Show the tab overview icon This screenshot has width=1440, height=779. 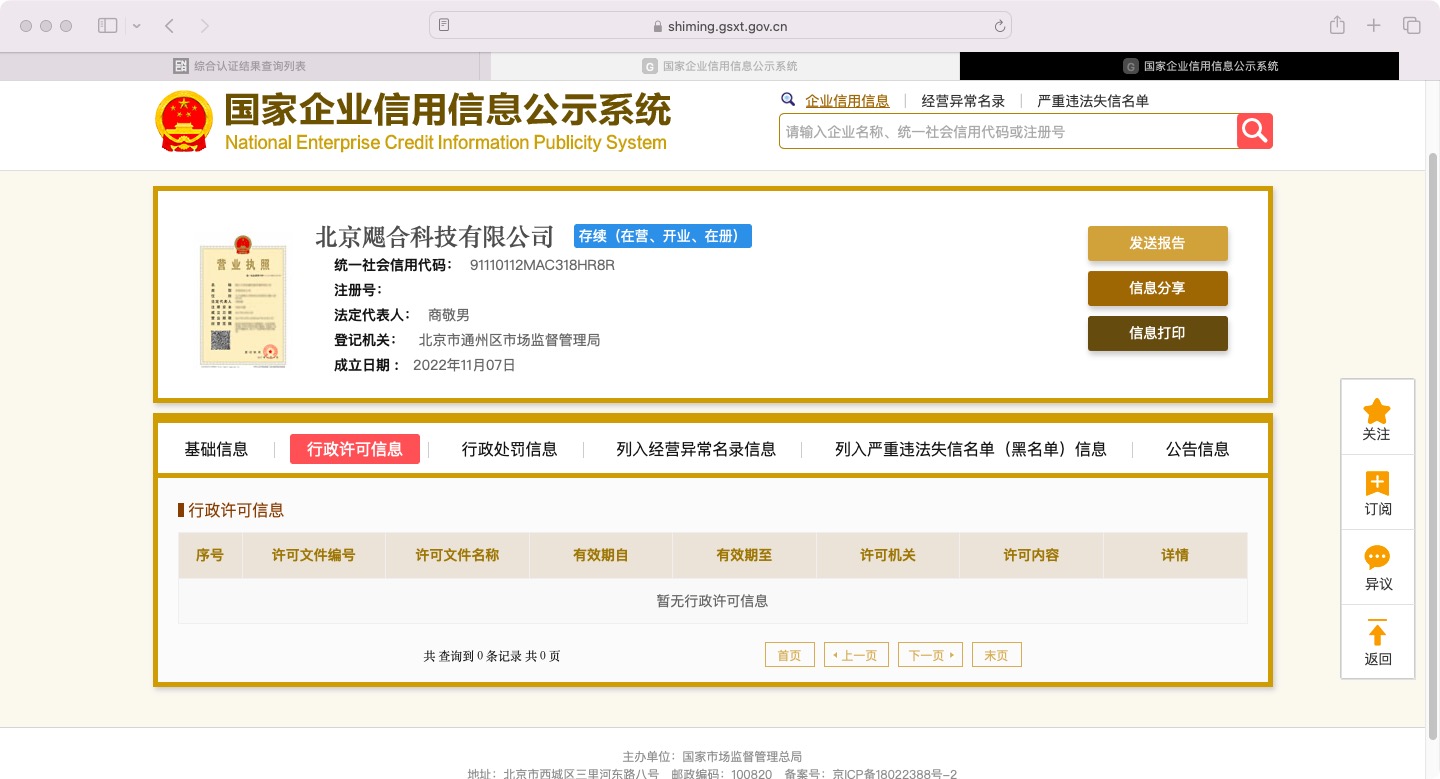click(x=1412, y=26)
